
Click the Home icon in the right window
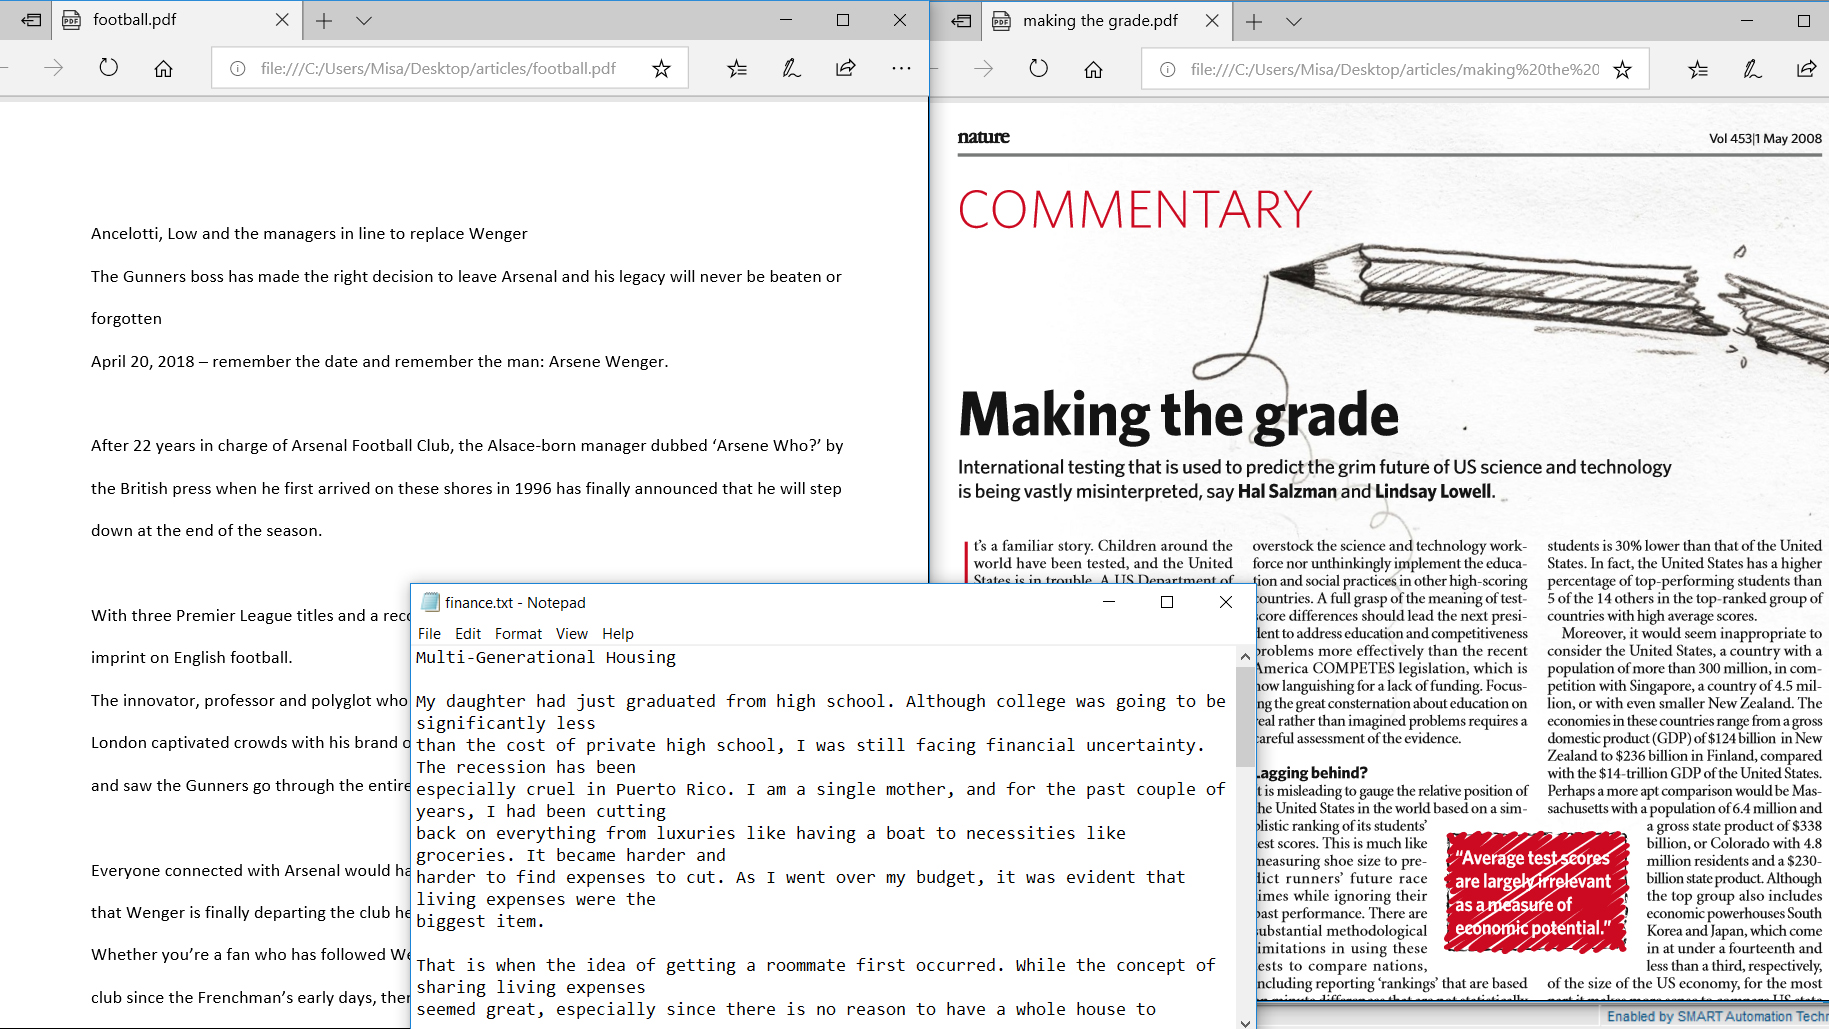[1093, 69]
